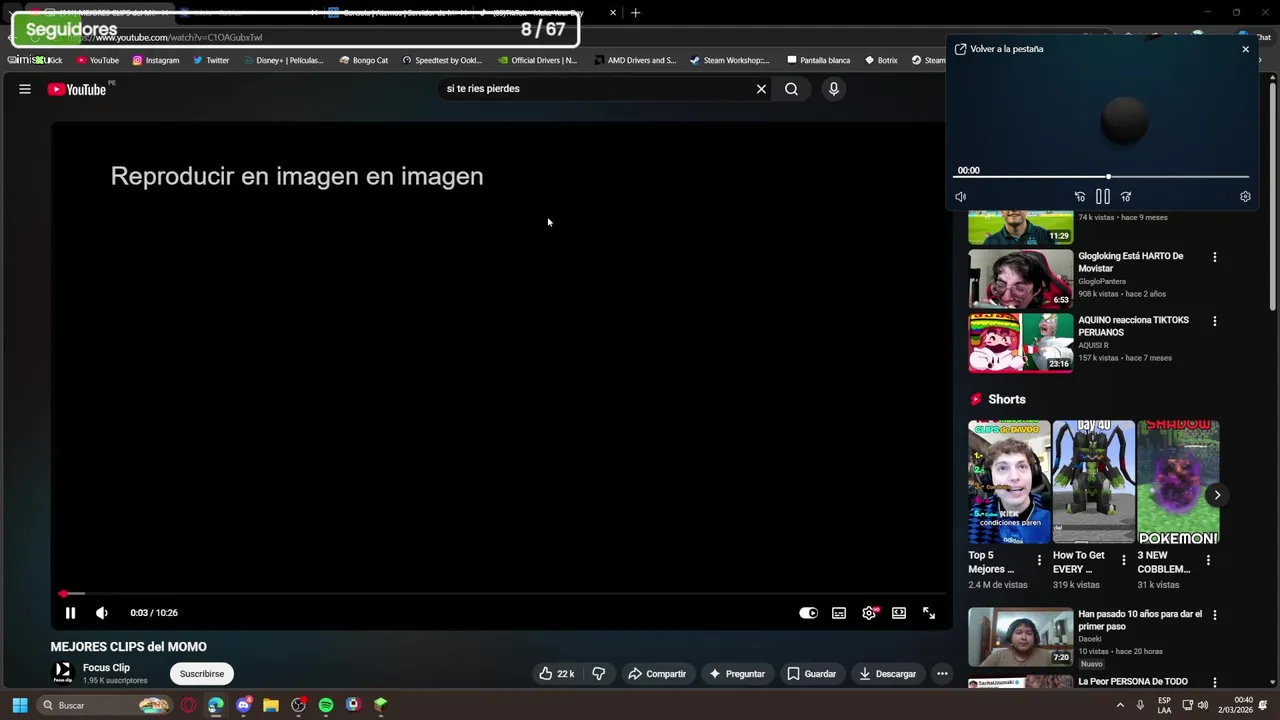Screen dimensions: 1280x720
Task: Open the Top 5 Mejores short thumbnail
Action: click(x=1009, y=482)
